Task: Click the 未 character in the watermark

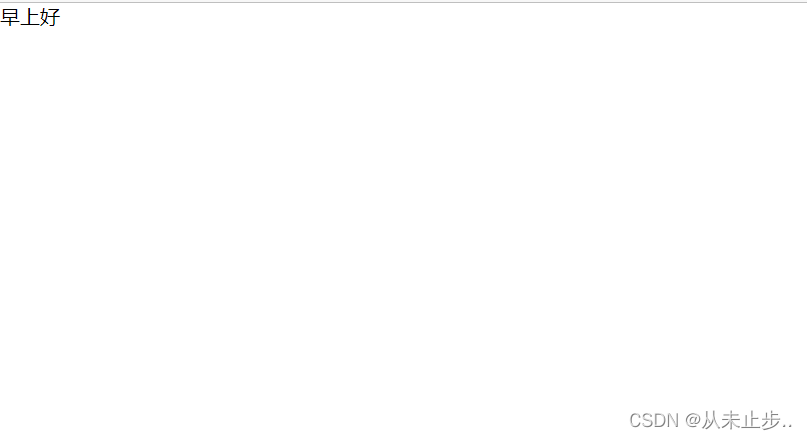Action: (x=731, y=420)
